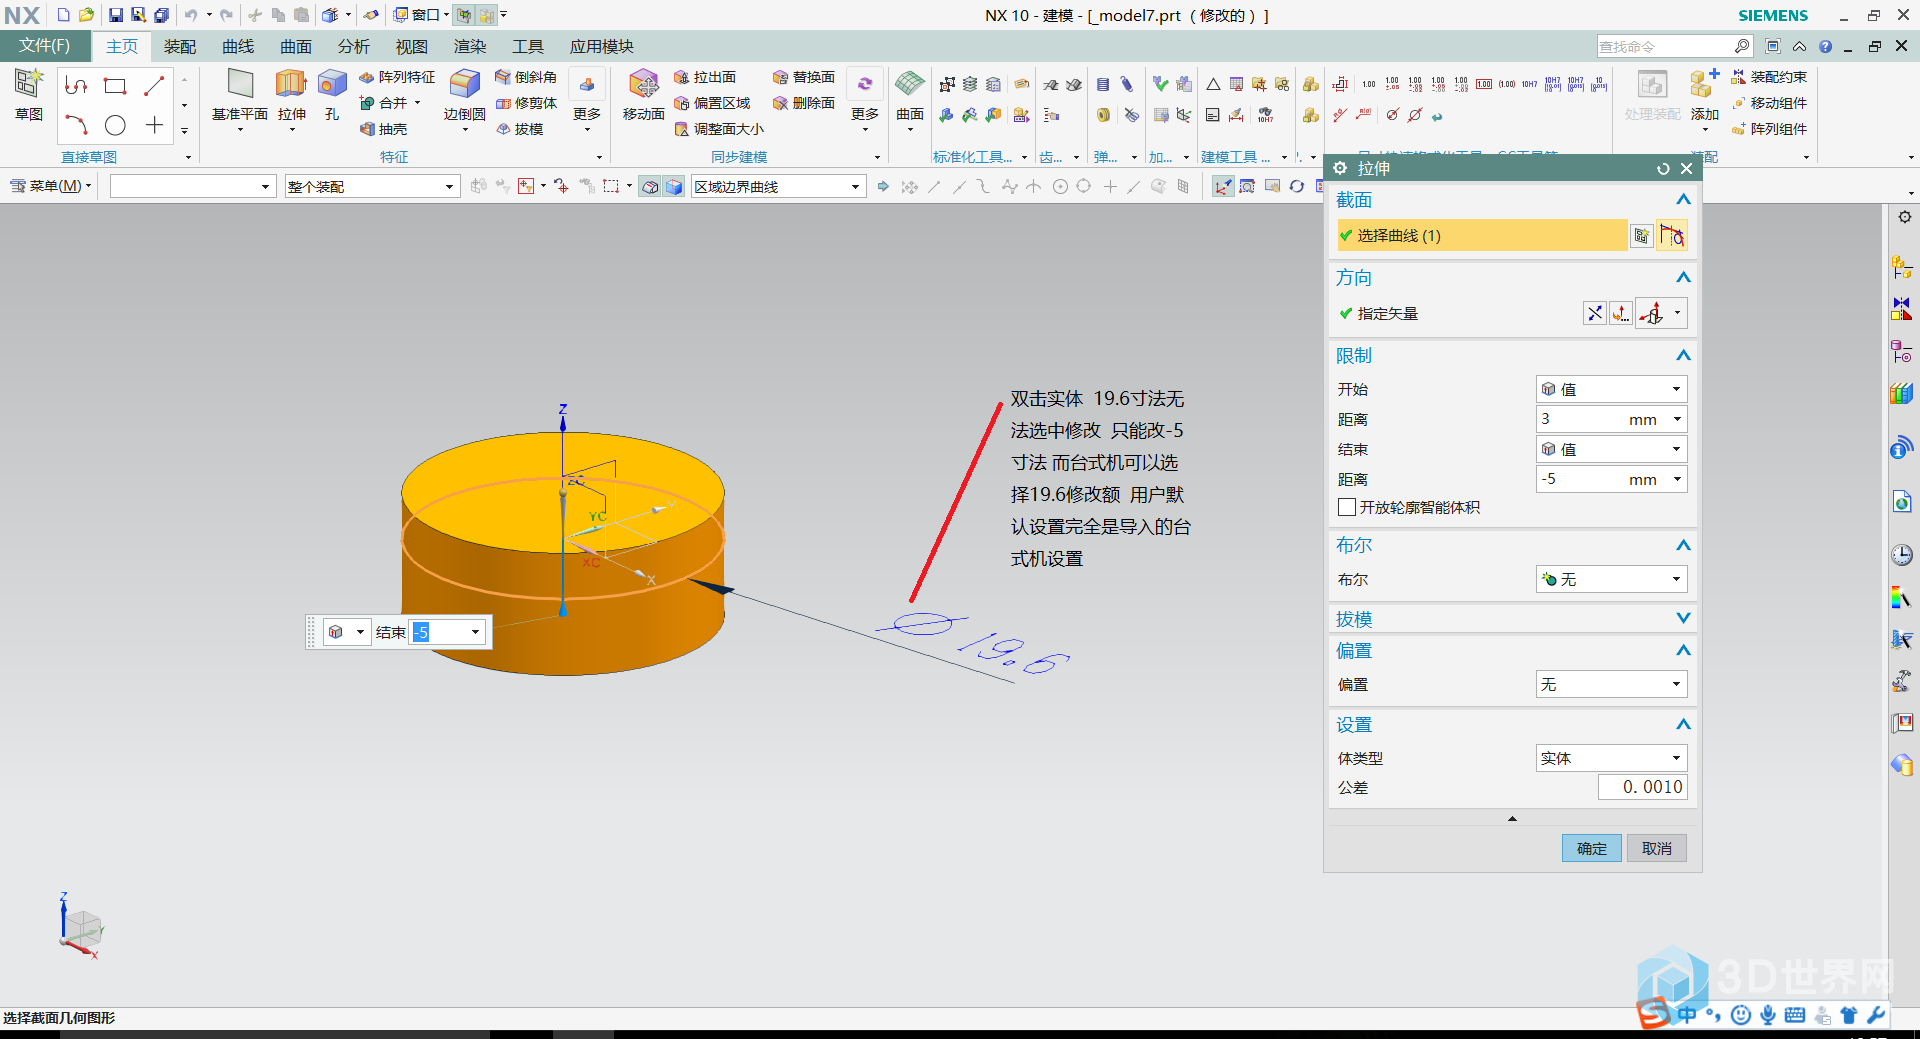Click the sketch section icon in Extrude dialog
The image size is (1920, 1039).
coord(1641,236)
